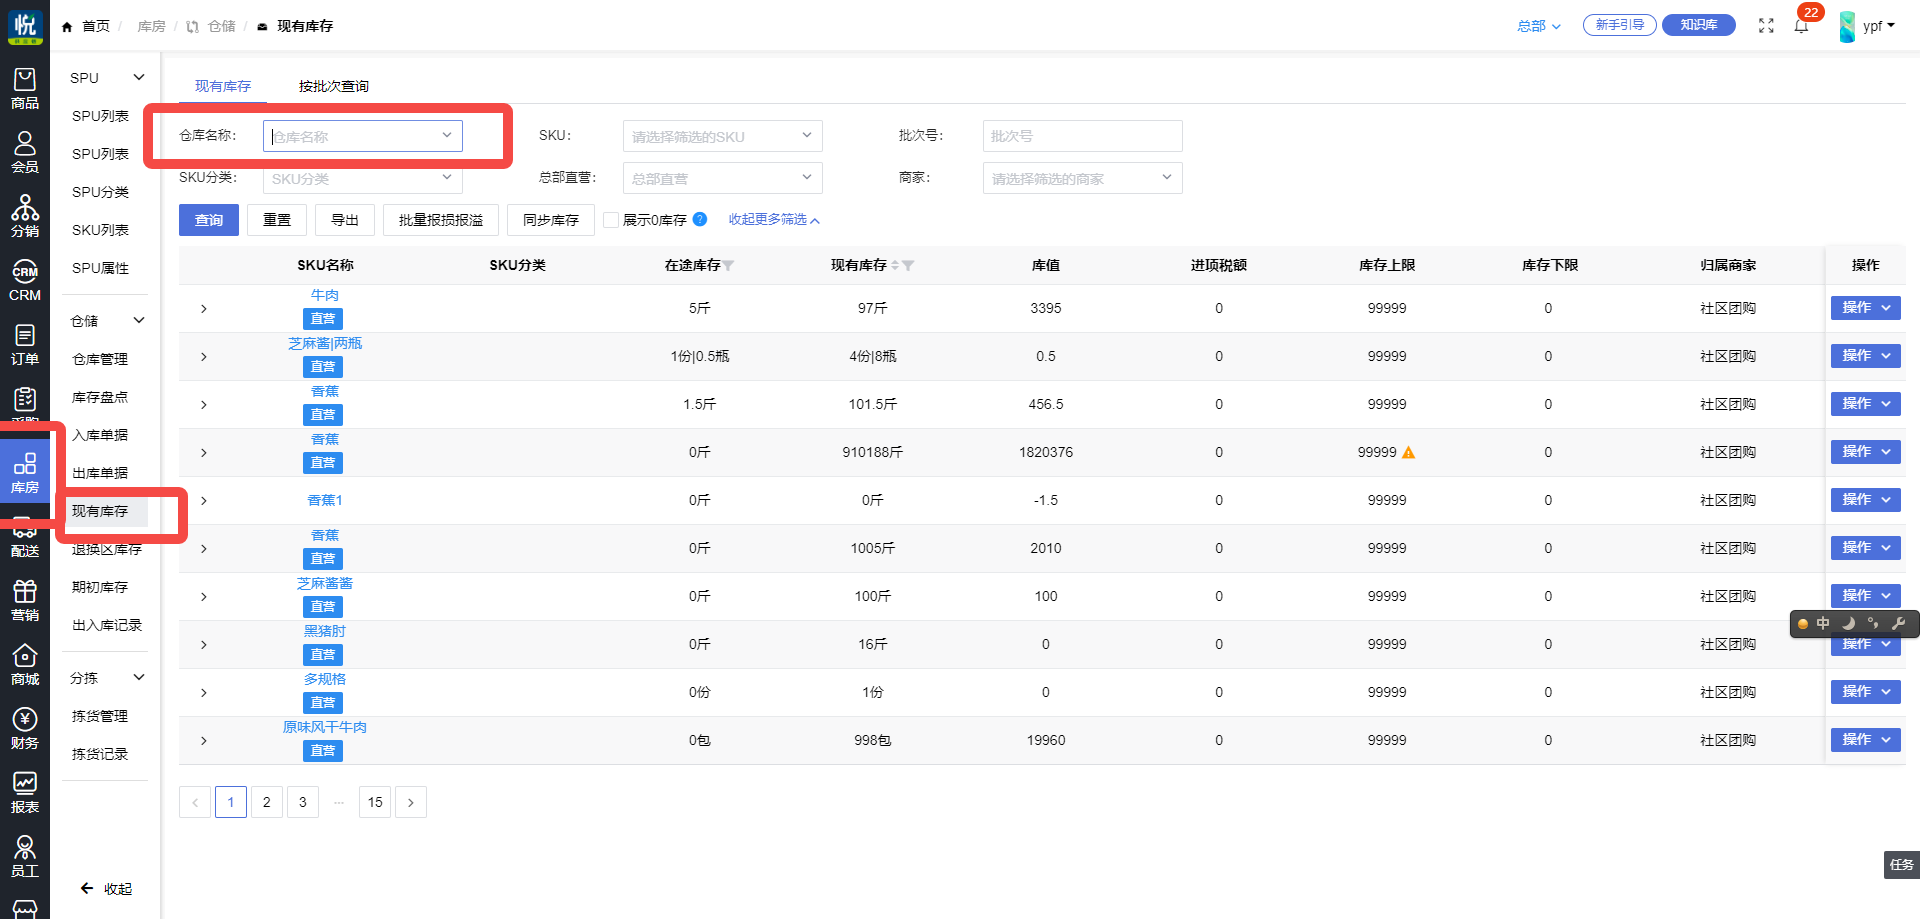This screenshot has height=919, width=1920.
Task: Click the 查询 button
Action: tap(209, 220)
